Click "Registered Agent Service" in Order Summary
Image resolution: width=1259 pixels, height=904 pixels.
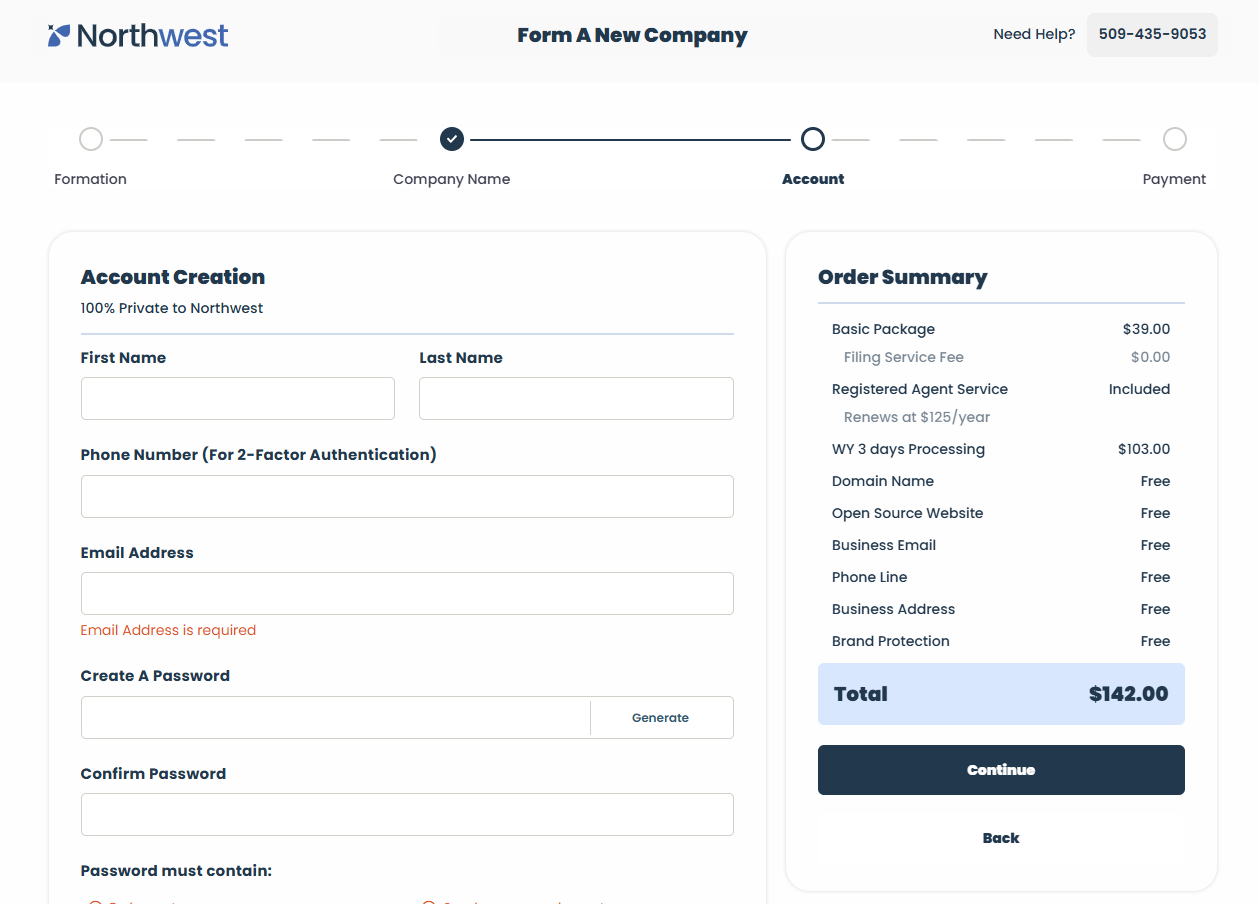[920, 389]
